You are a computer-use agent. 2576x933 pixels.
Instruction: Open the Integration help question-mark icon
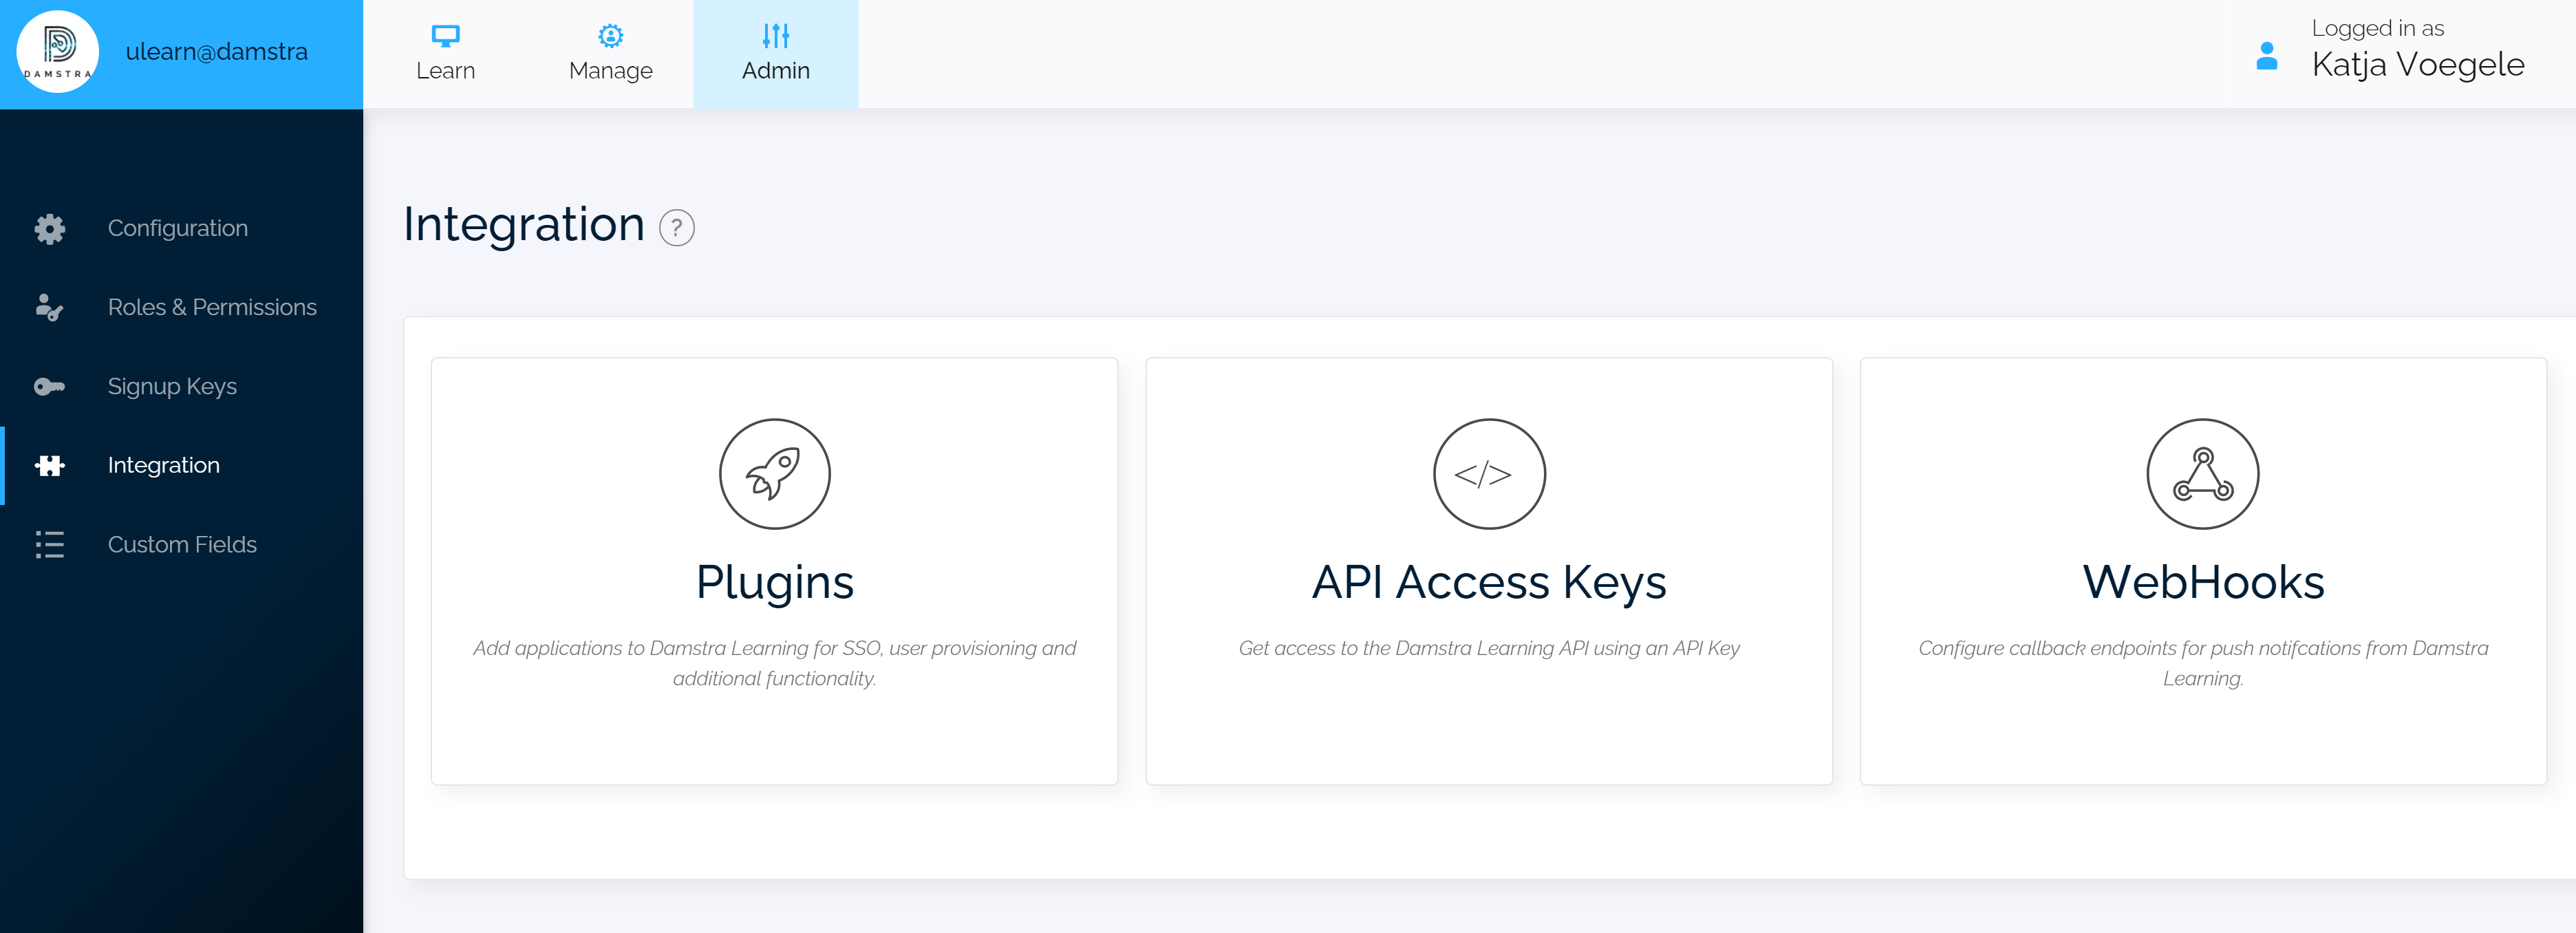(678, 228)
